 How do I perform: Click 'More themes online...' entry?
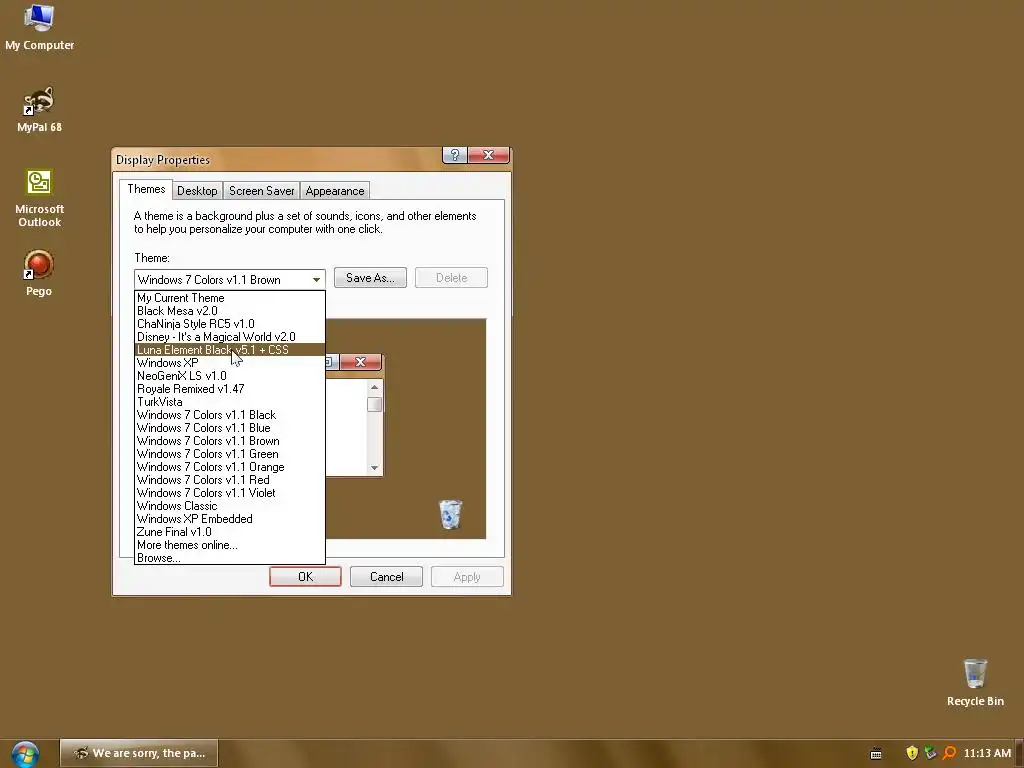point(230,545)
